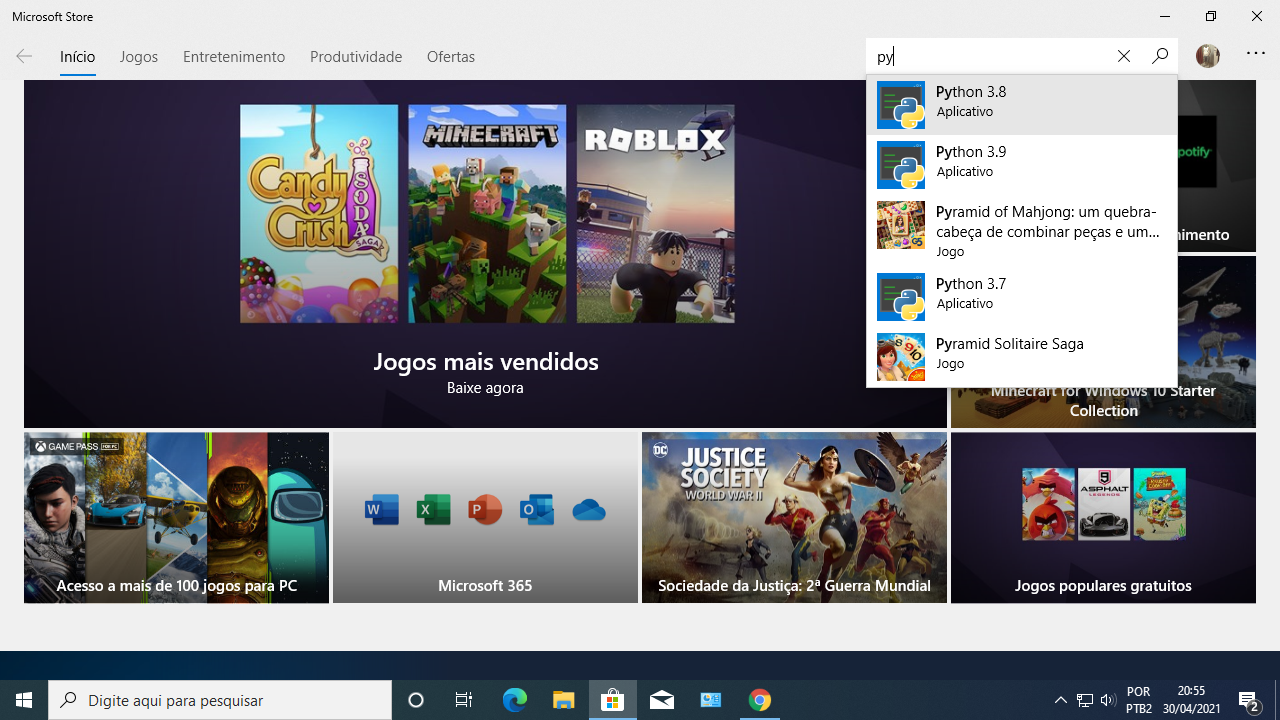Select the Python 3.7 suggestion
Viewport: 1280px width, 720px height.
pos(1022,297)
